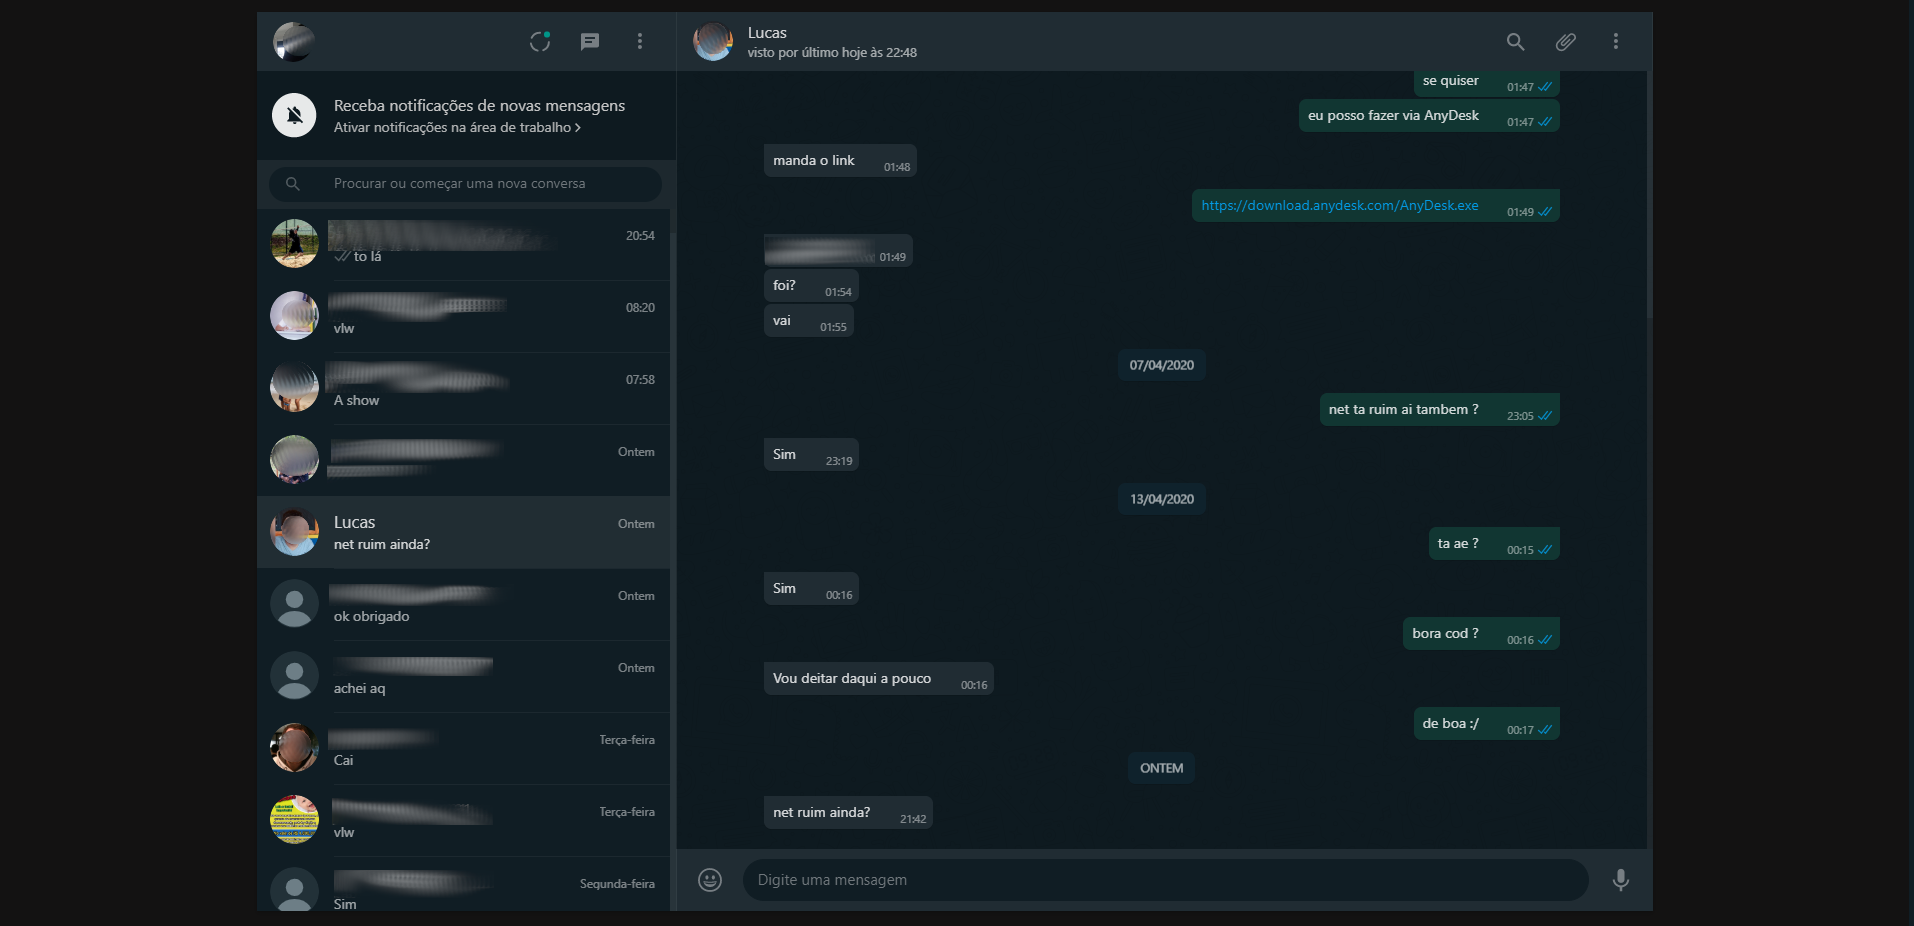The height and width of the screenshot is (926, 1914).
Task: Click message 'net ta ruim ai tambem ?'
Action: tap(1440, 410)
